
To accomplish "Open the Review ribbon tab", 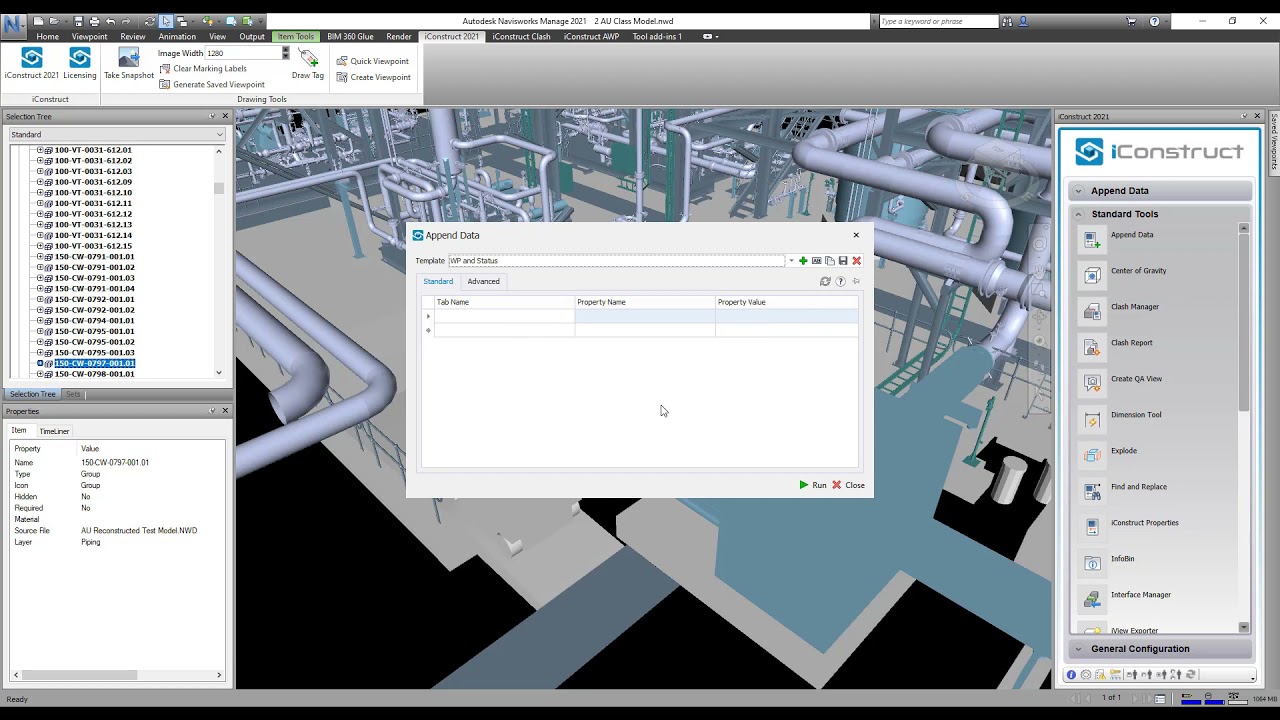I will coord(133,37).
